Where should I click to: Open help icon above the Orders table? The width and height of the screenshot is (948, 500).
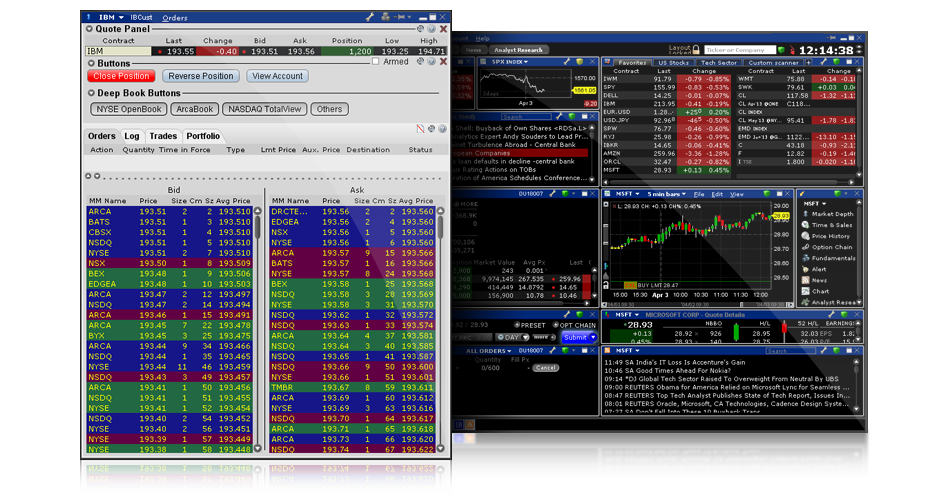pos(442,129)
